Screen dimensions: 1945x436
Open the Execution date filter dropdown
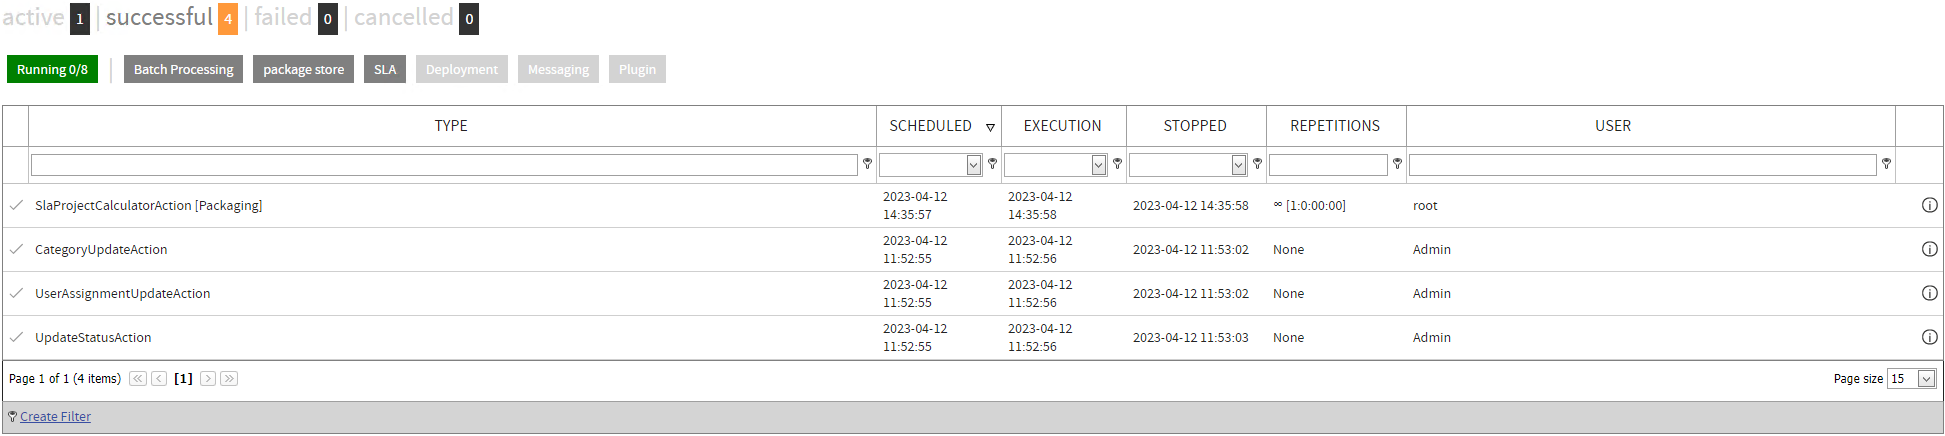click(1099, 165)
